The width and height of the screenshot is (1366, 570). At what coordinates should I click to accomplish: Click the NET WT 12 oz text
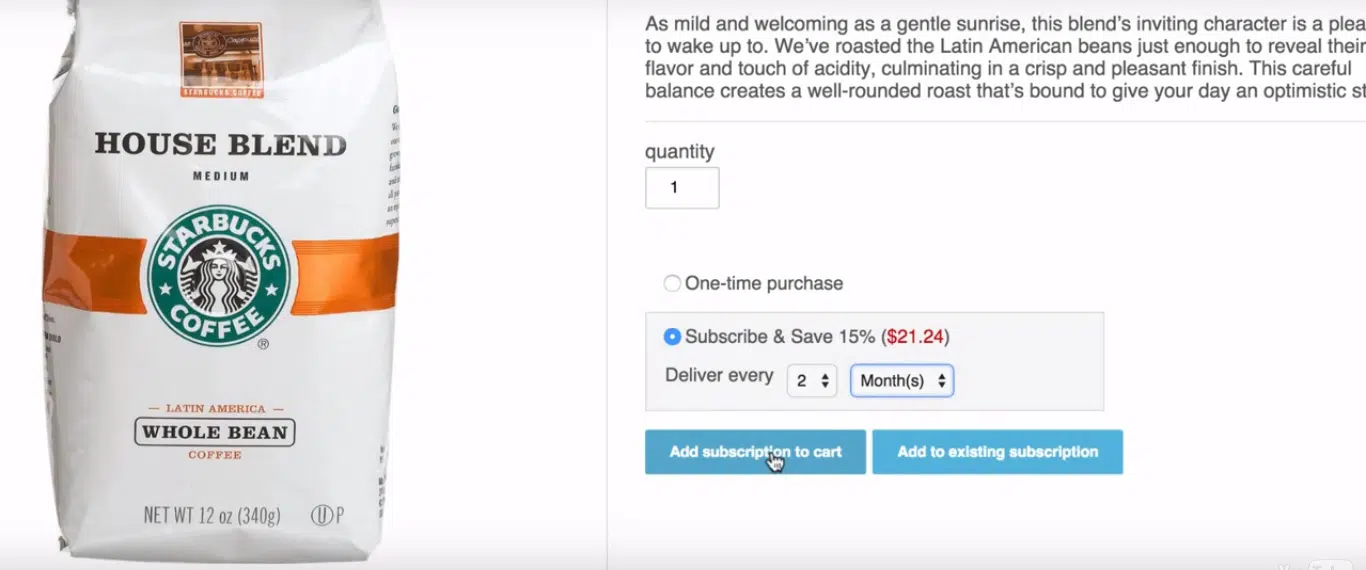point(212,516)
